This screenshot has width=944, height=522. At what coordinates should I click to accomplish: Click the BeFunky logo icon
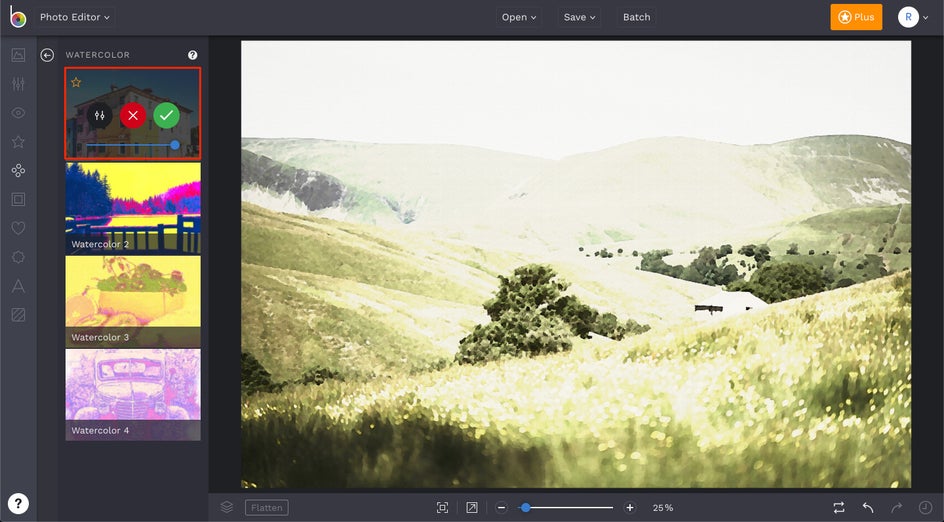[x=18, y=17]
